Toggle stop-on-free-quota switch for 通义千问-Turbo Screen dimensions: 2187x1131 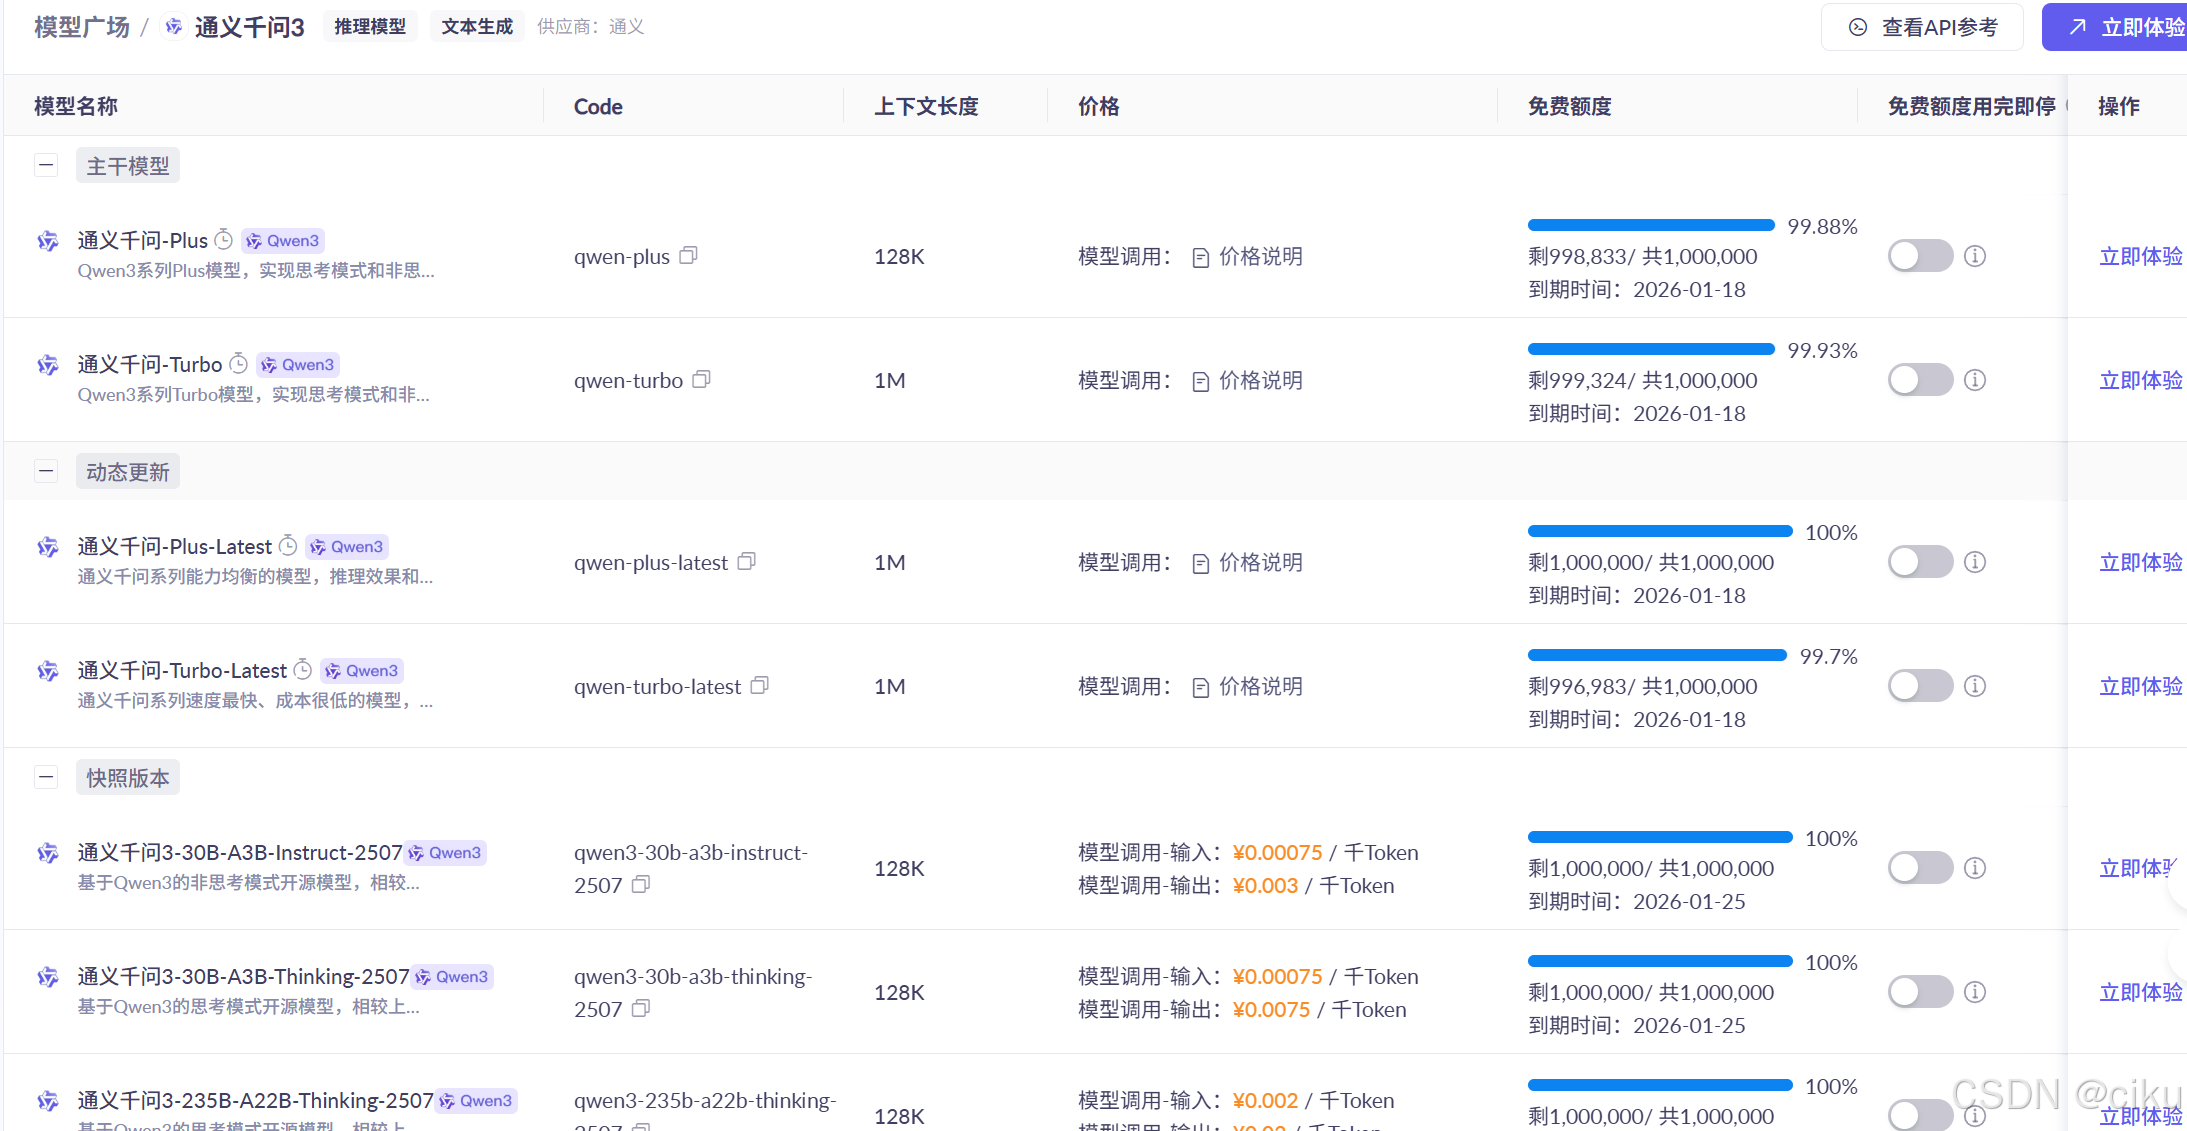coord(1920,380)
